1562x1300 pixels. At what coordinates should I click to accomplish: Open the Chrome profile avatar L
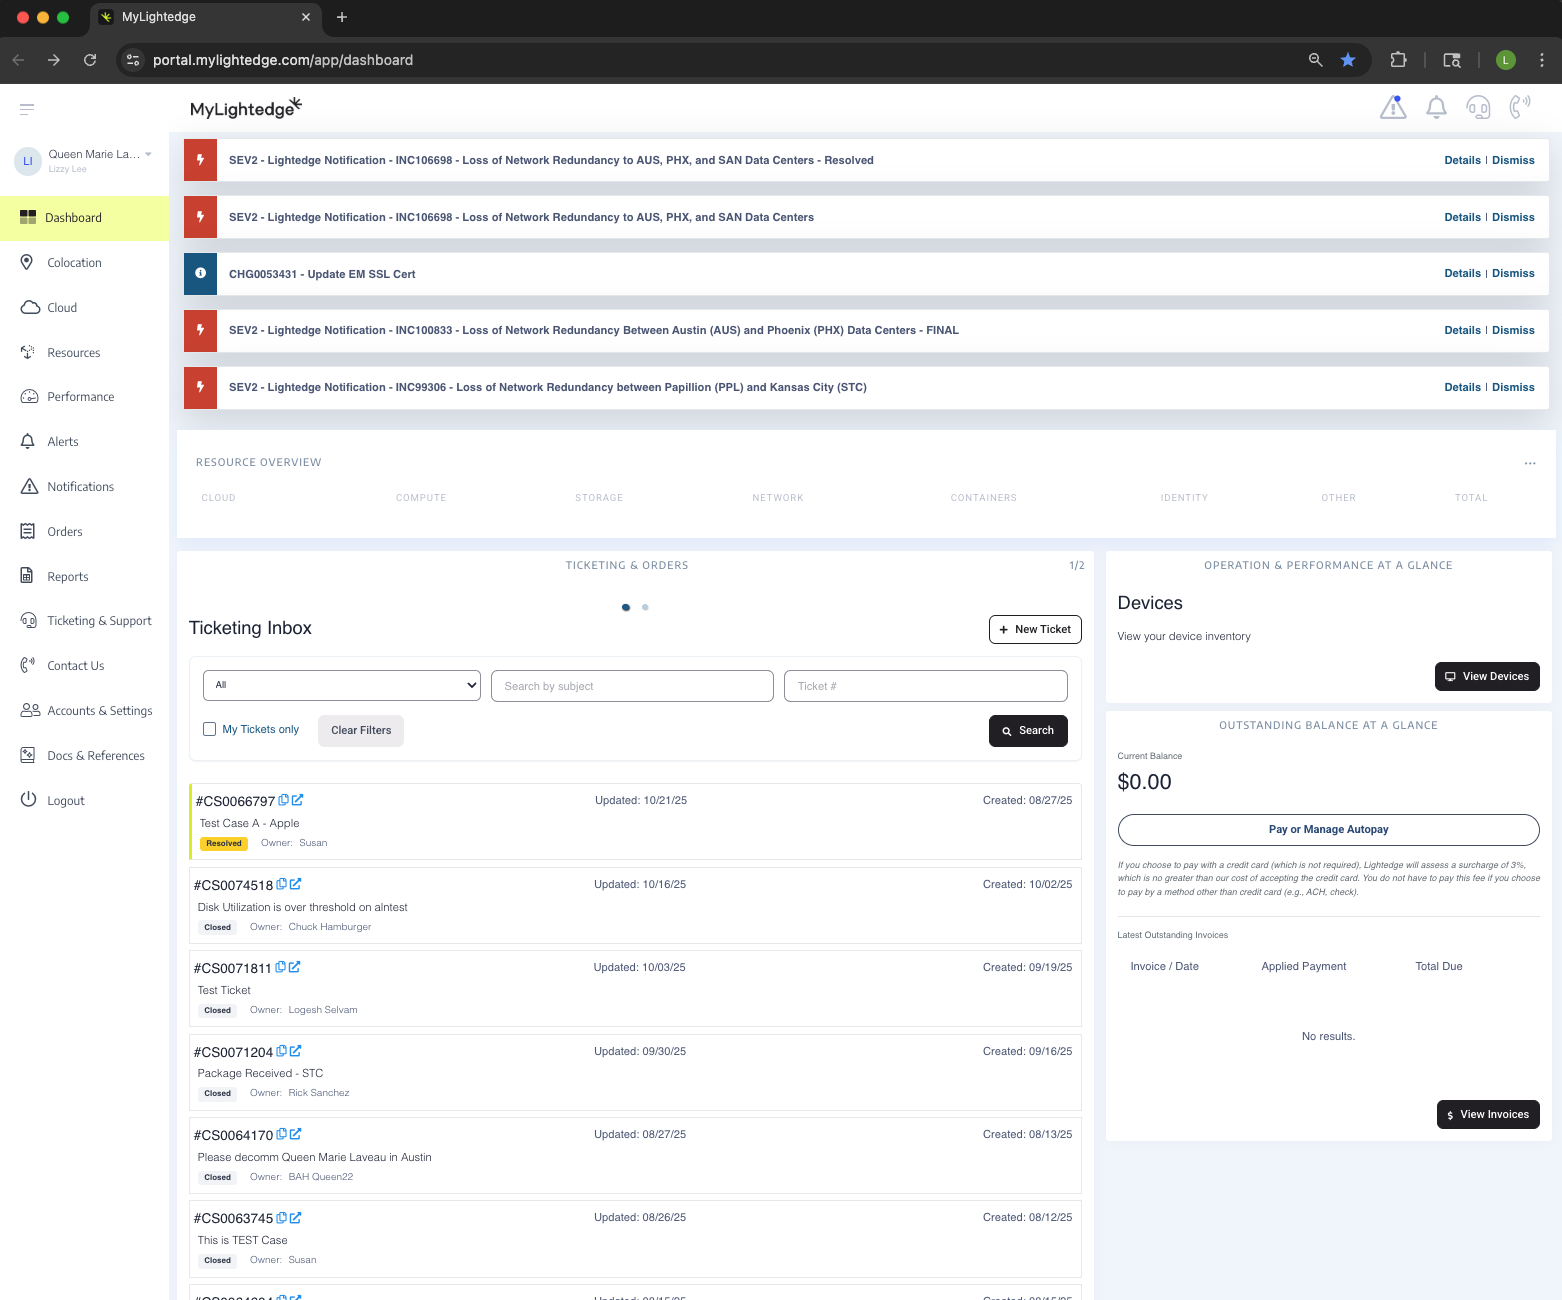pos(1506,60)
